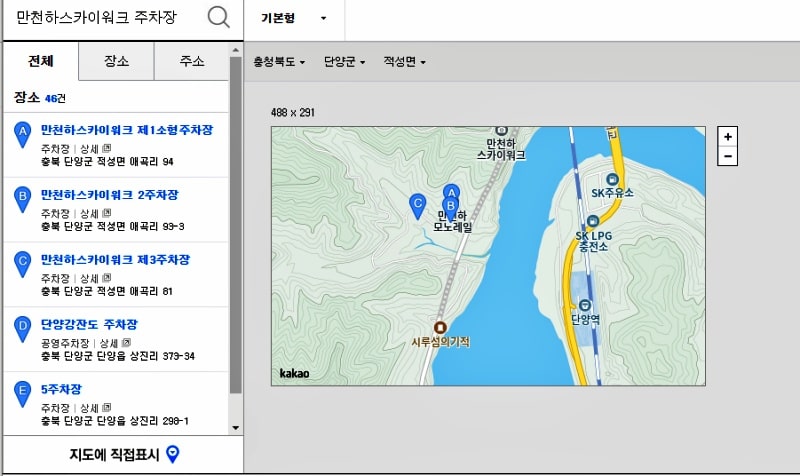This screenshot has height=476, width=800.
Task: Zoom out with the map minus button
Action: (x=728, y=156)
